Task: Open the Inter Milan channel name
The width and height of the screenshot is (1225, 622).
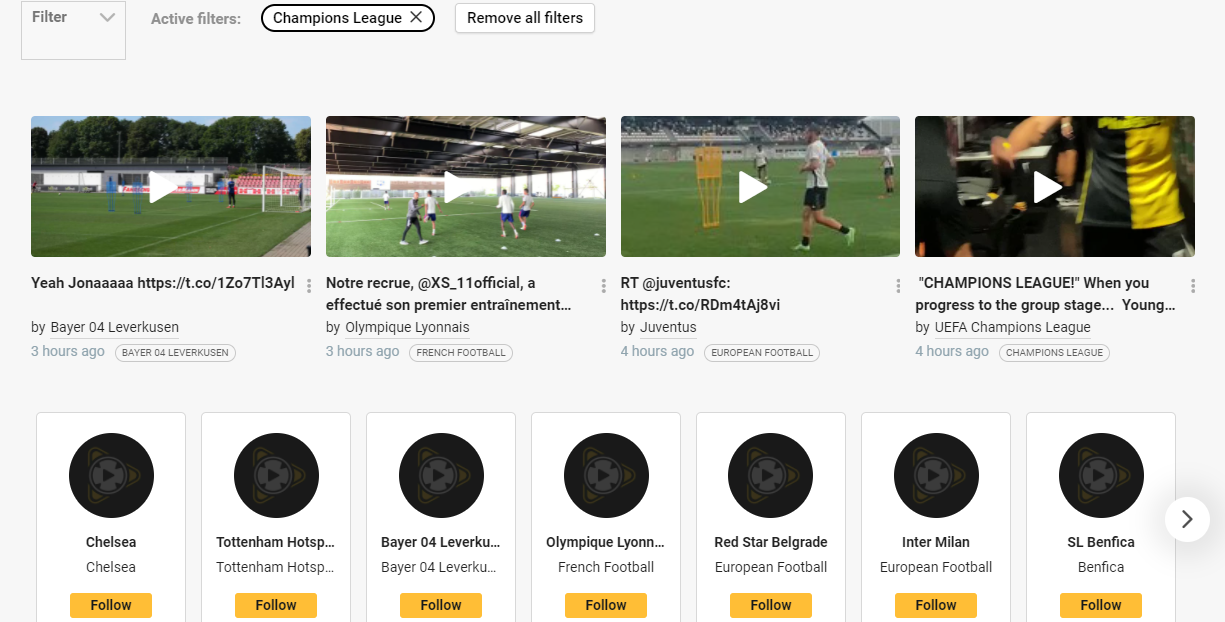Action: pyautogui.click(x=936, y=542)
